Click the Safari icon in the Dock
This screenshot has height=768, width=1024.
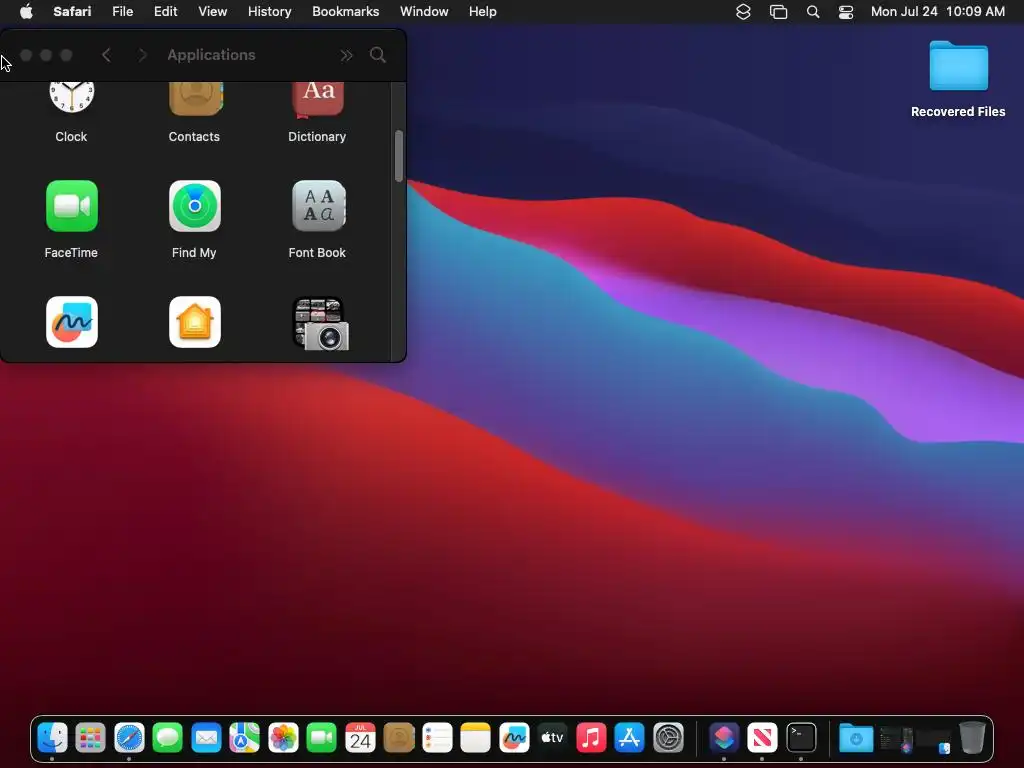129,738
